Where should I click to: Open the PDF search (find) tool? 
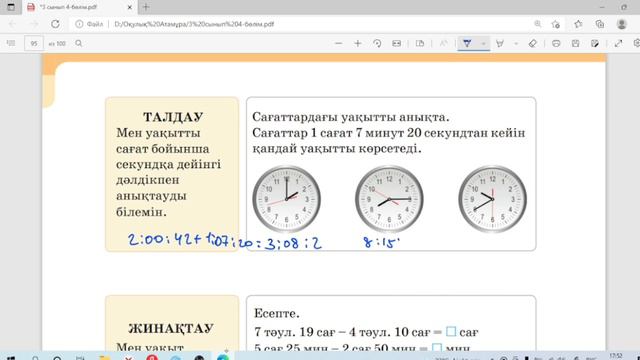79,43
